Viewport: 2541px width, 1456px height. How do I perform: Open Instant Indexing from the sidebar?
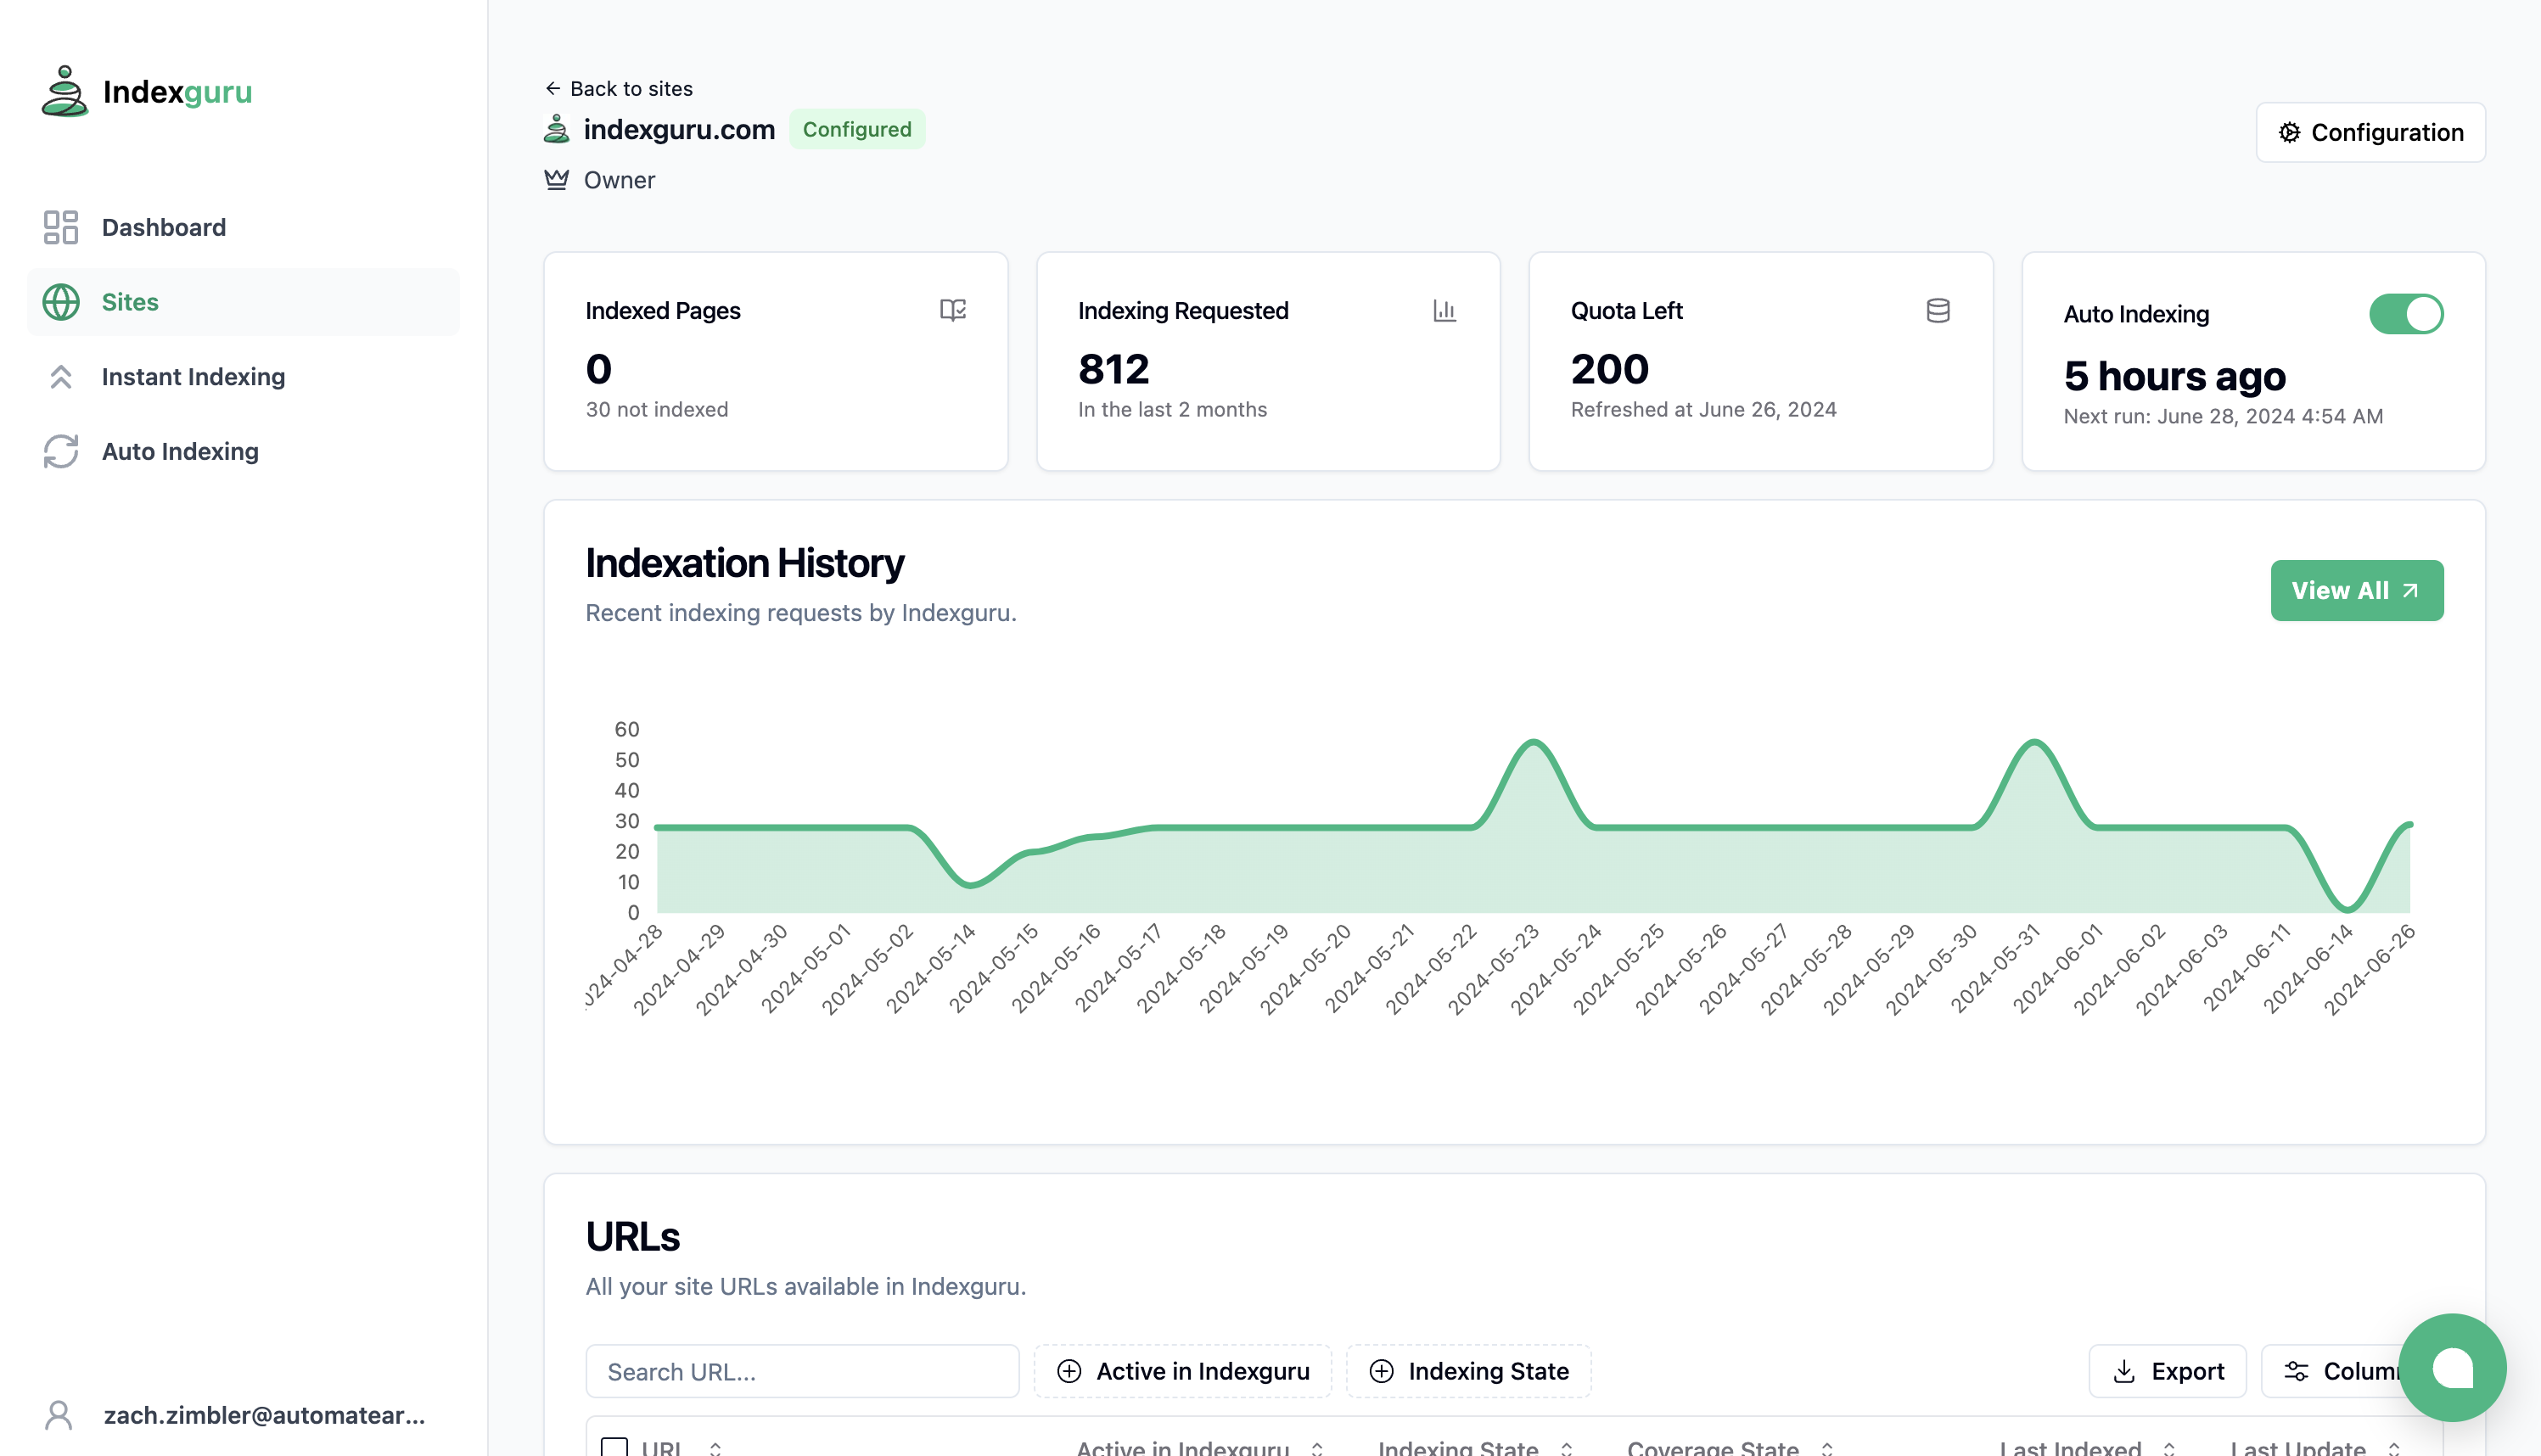tap(193, 377)
